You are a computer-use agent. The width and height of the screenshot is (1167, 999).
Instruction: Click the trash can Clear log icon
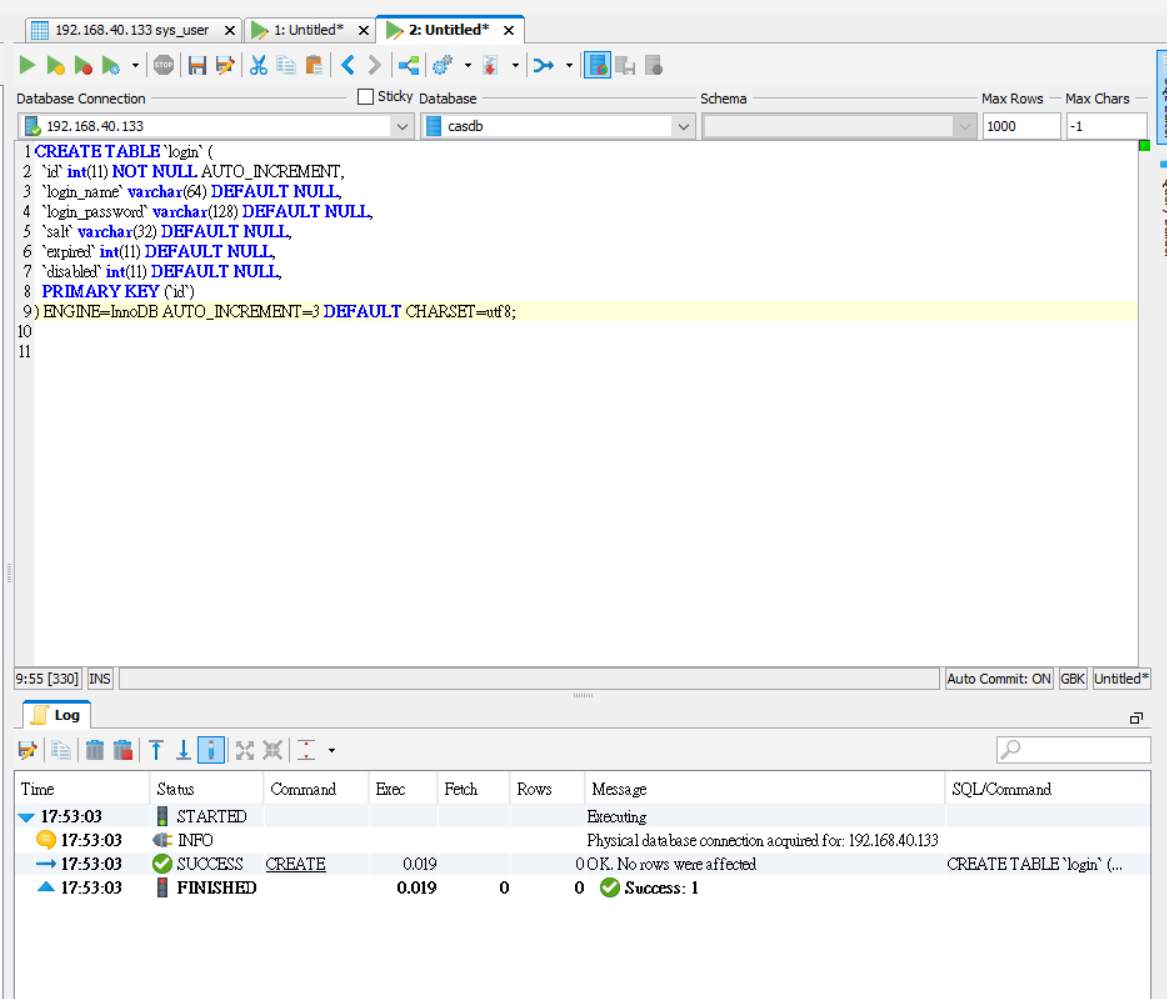click(x=94, y=750)
